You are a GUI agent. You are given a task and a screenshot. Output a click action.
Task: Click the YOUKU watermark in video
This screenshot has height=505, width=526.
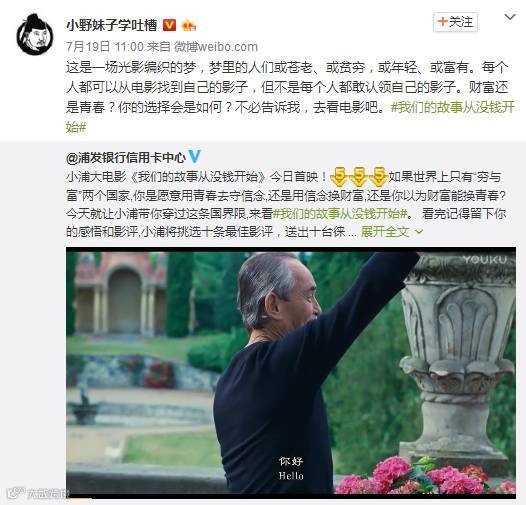point(485,260)
